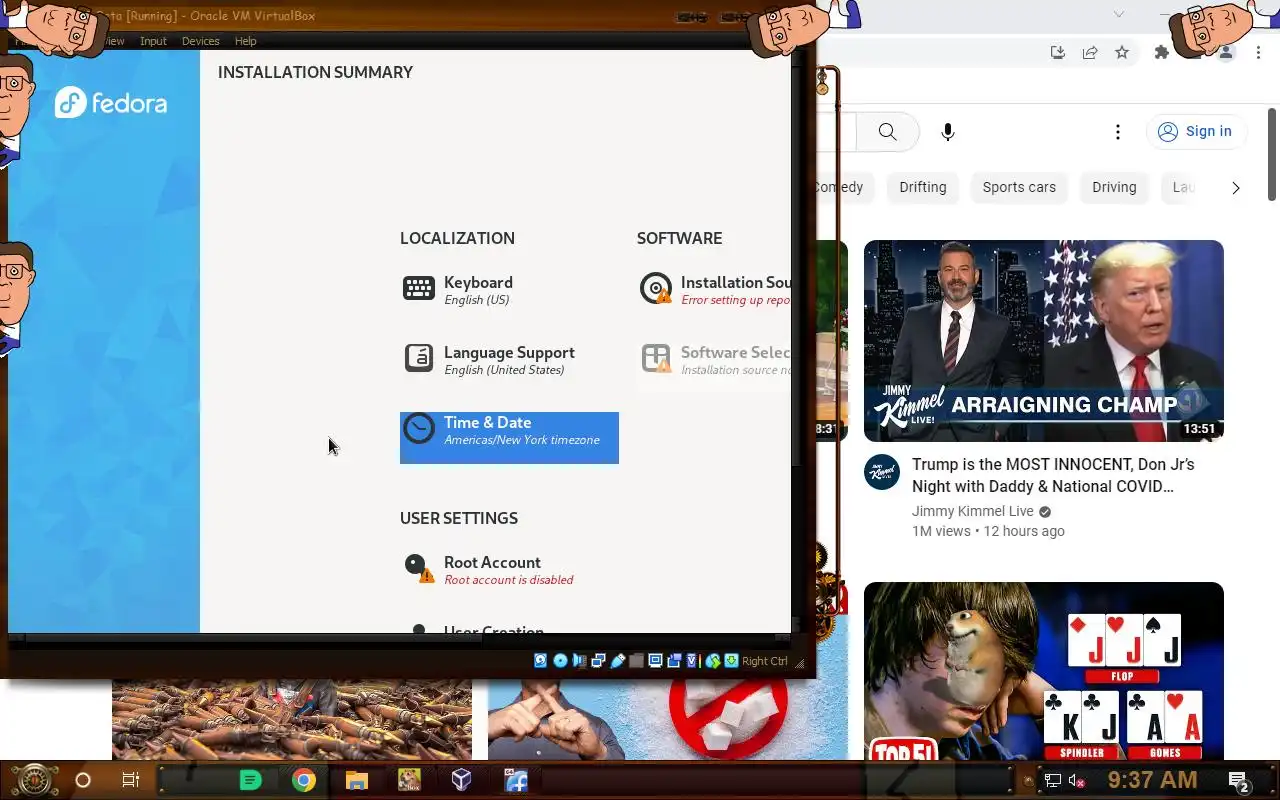Screen dimensions: 1280x800
Task: Click VirtualBox optical disc status icon
Action: tap(560, 661)
